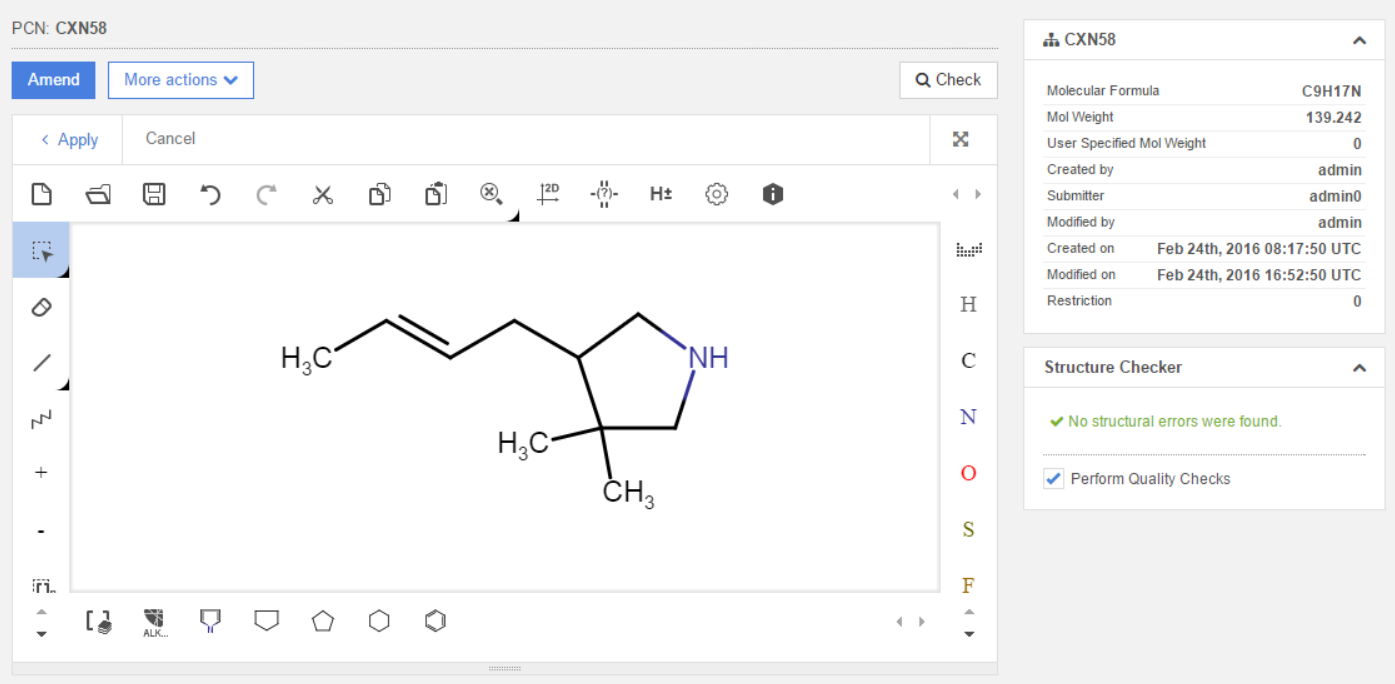Click the Undo arrow icon
The height and width of the screenshot is (684, 1395).
210,194
